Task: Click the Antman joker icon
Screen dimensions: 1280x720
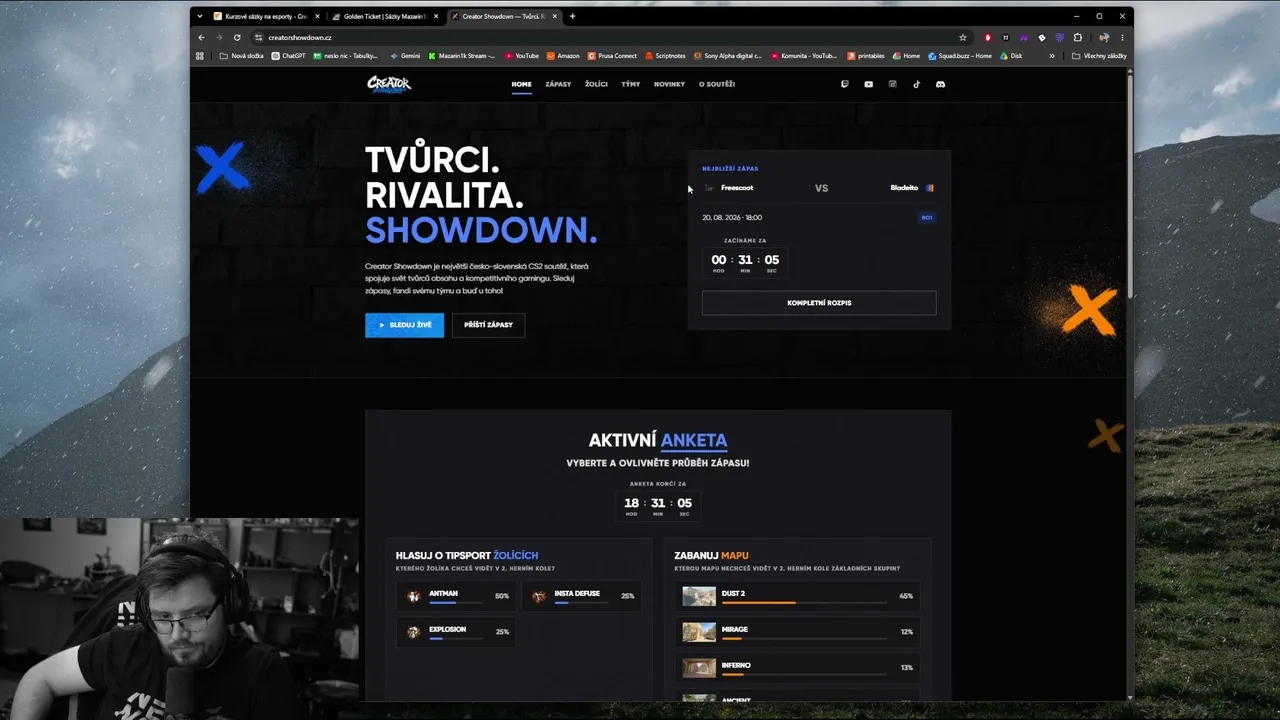Action: tap(414, 596)
